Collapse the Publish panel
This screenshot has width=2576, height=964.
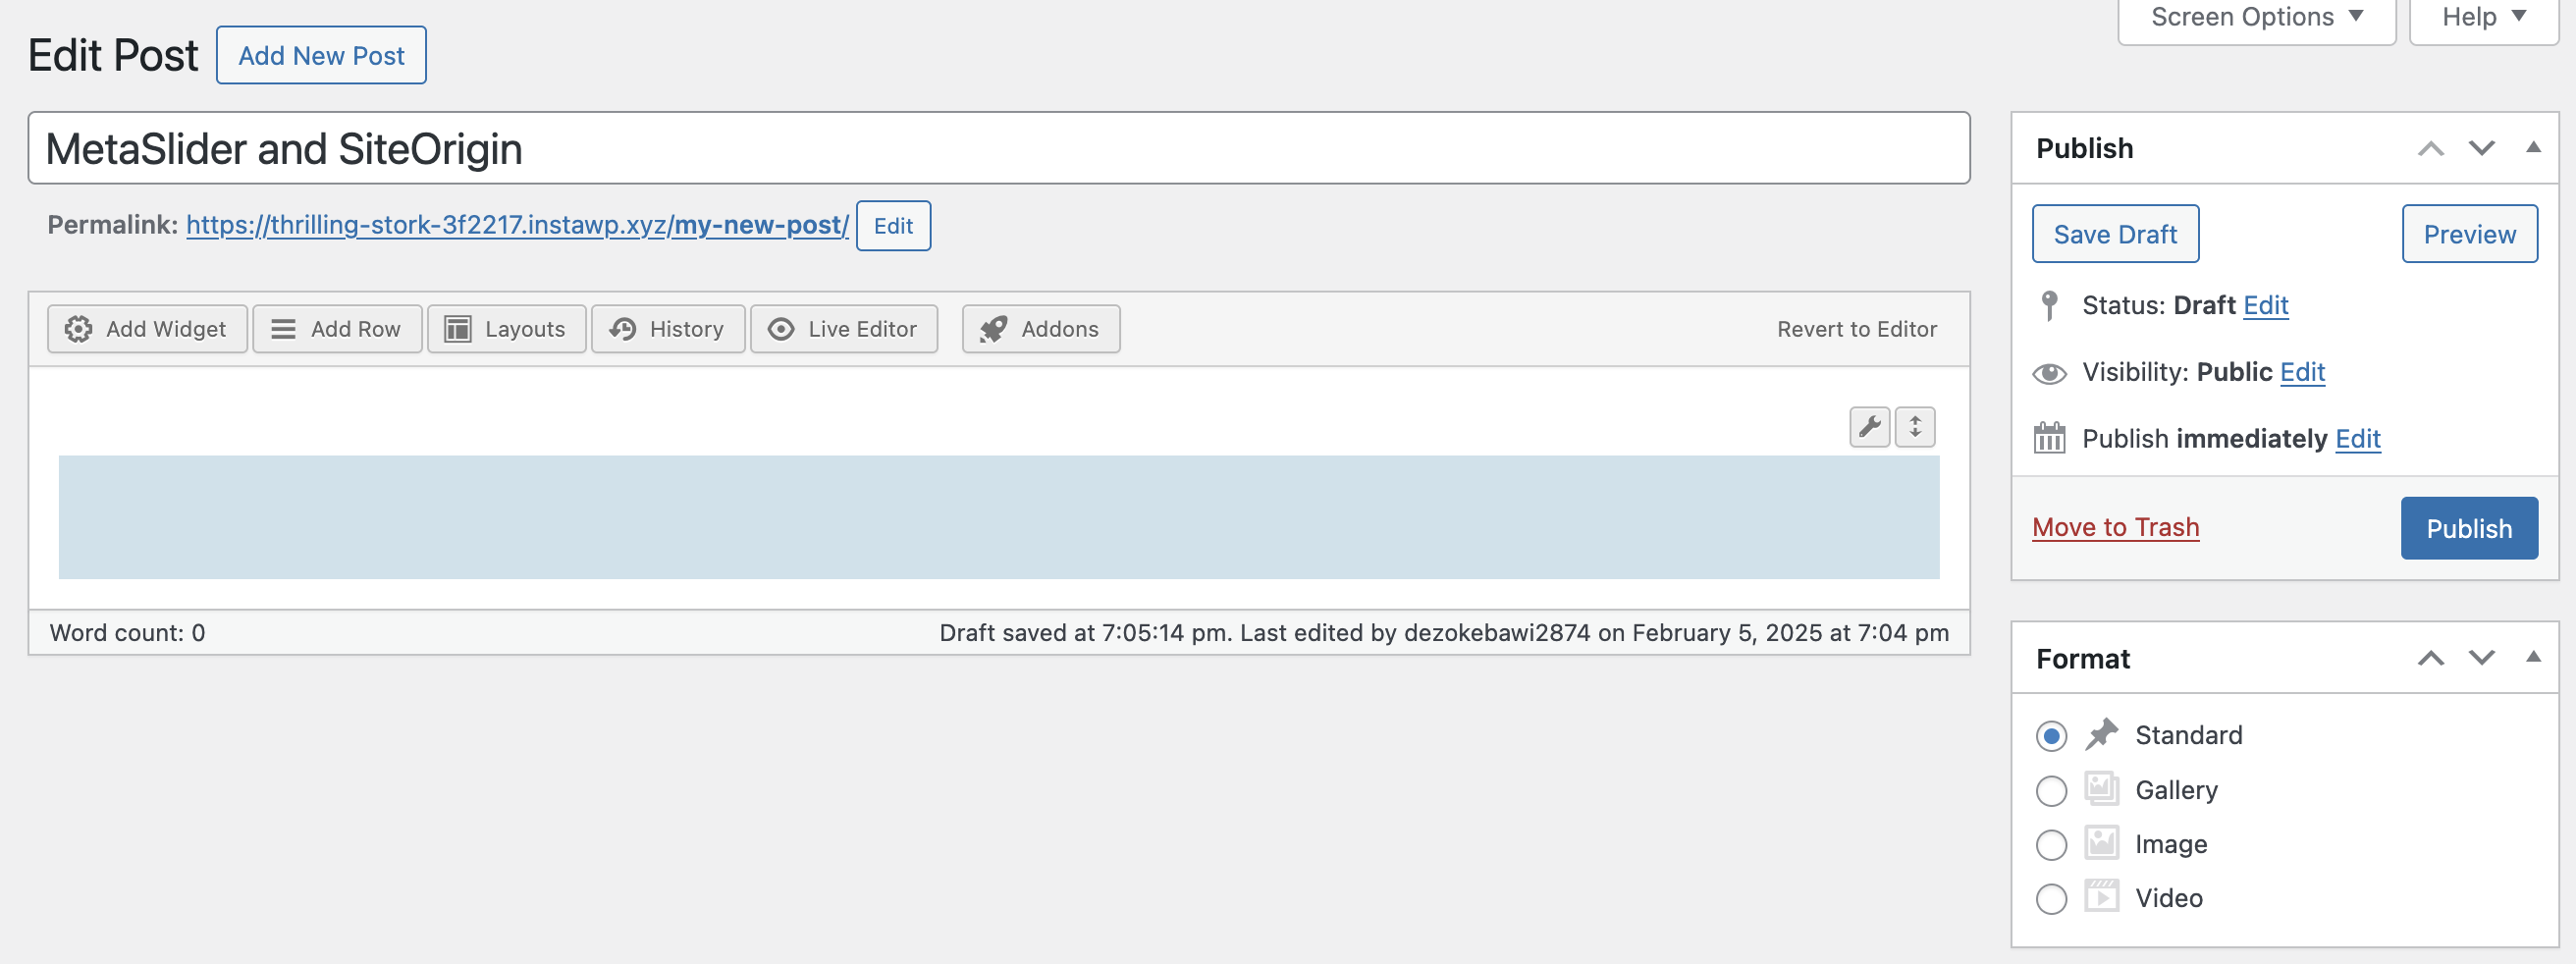click(x=2533, y=148)
